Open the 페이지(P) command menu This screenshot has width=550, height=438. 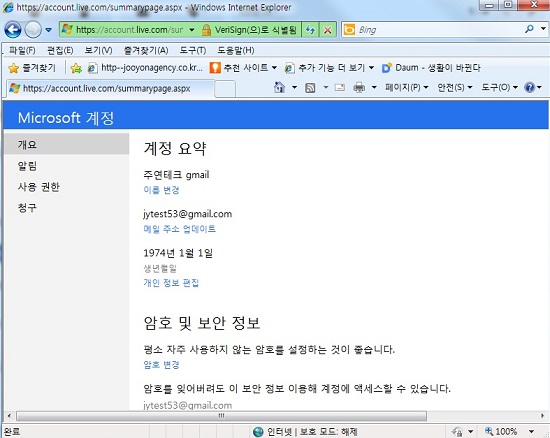[x=407, y=87]
